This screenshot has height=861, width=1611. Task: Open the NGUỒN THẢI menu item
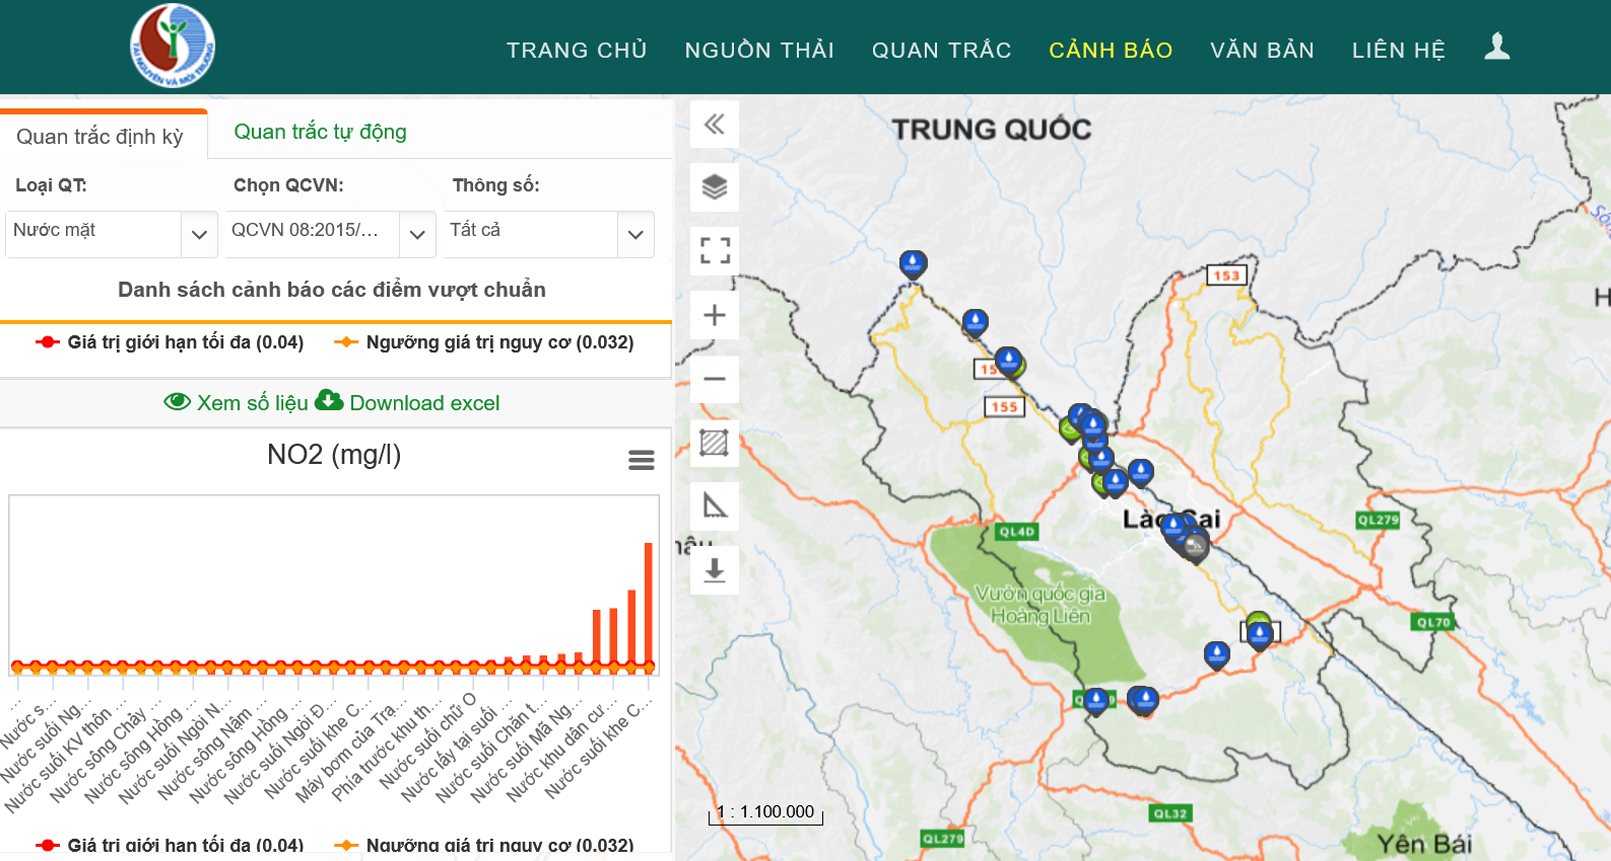[759, 50]
